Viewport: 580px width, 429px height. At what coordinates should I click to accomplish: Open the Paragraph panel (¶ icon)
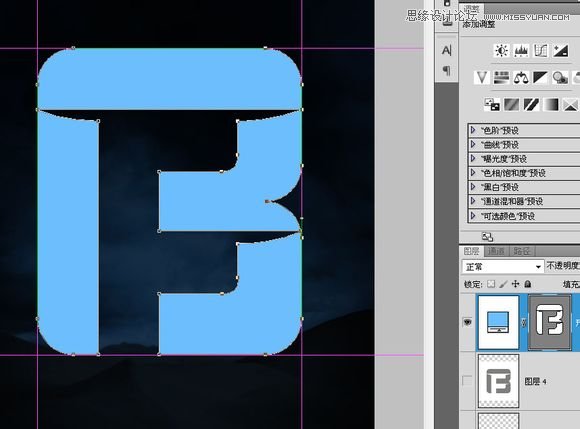point(447,70)
